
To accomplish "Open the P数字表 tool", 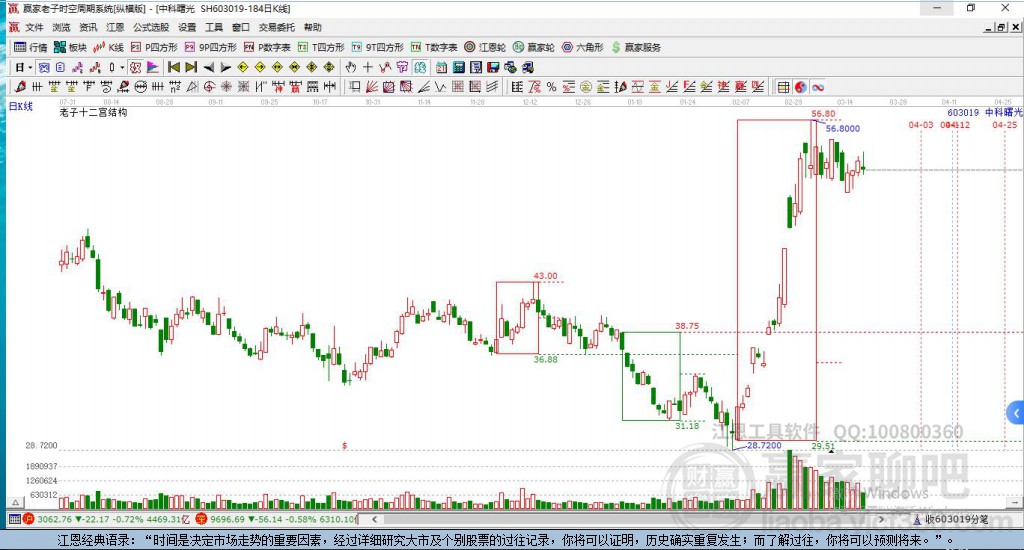I will coord(267,47).
